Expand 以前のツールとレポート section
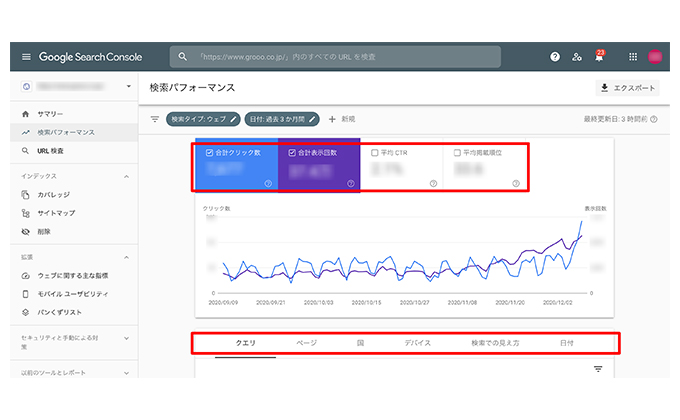The width and height of the screenshot is (680, 420). (x=126, y=373)
